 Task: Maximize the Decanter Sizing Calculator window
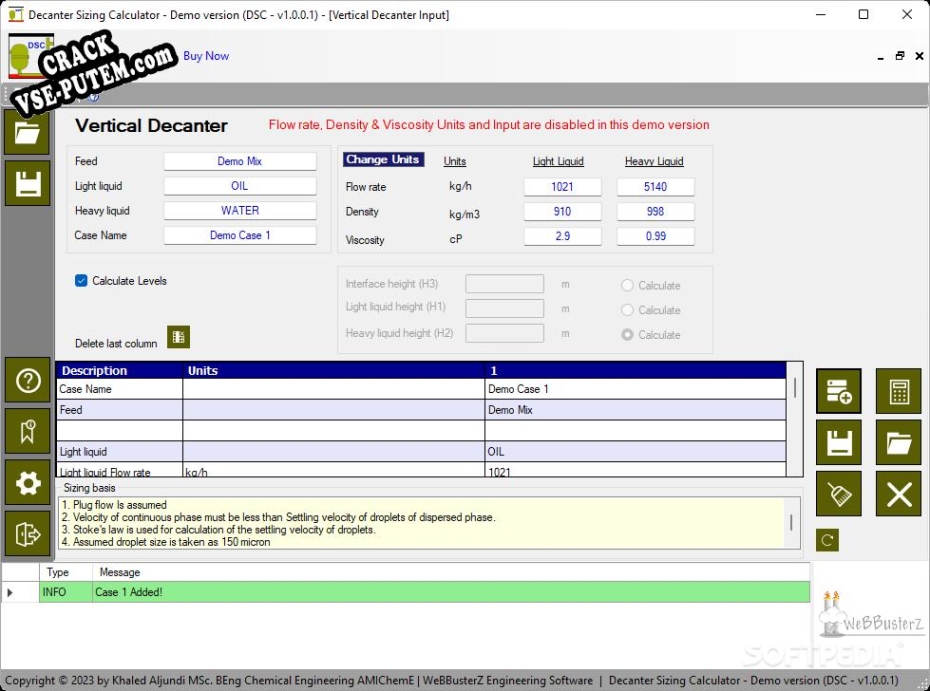864,14
